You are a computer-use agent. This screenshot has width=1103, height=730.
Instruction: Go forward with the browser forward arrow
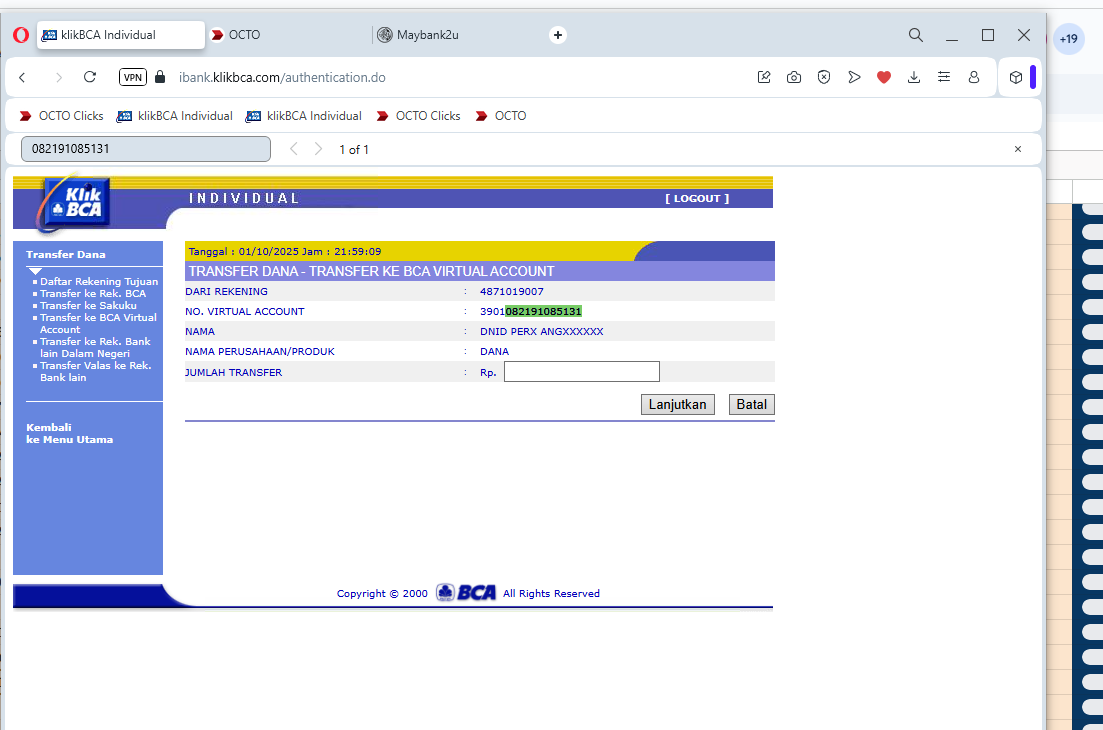pos(58,77)
